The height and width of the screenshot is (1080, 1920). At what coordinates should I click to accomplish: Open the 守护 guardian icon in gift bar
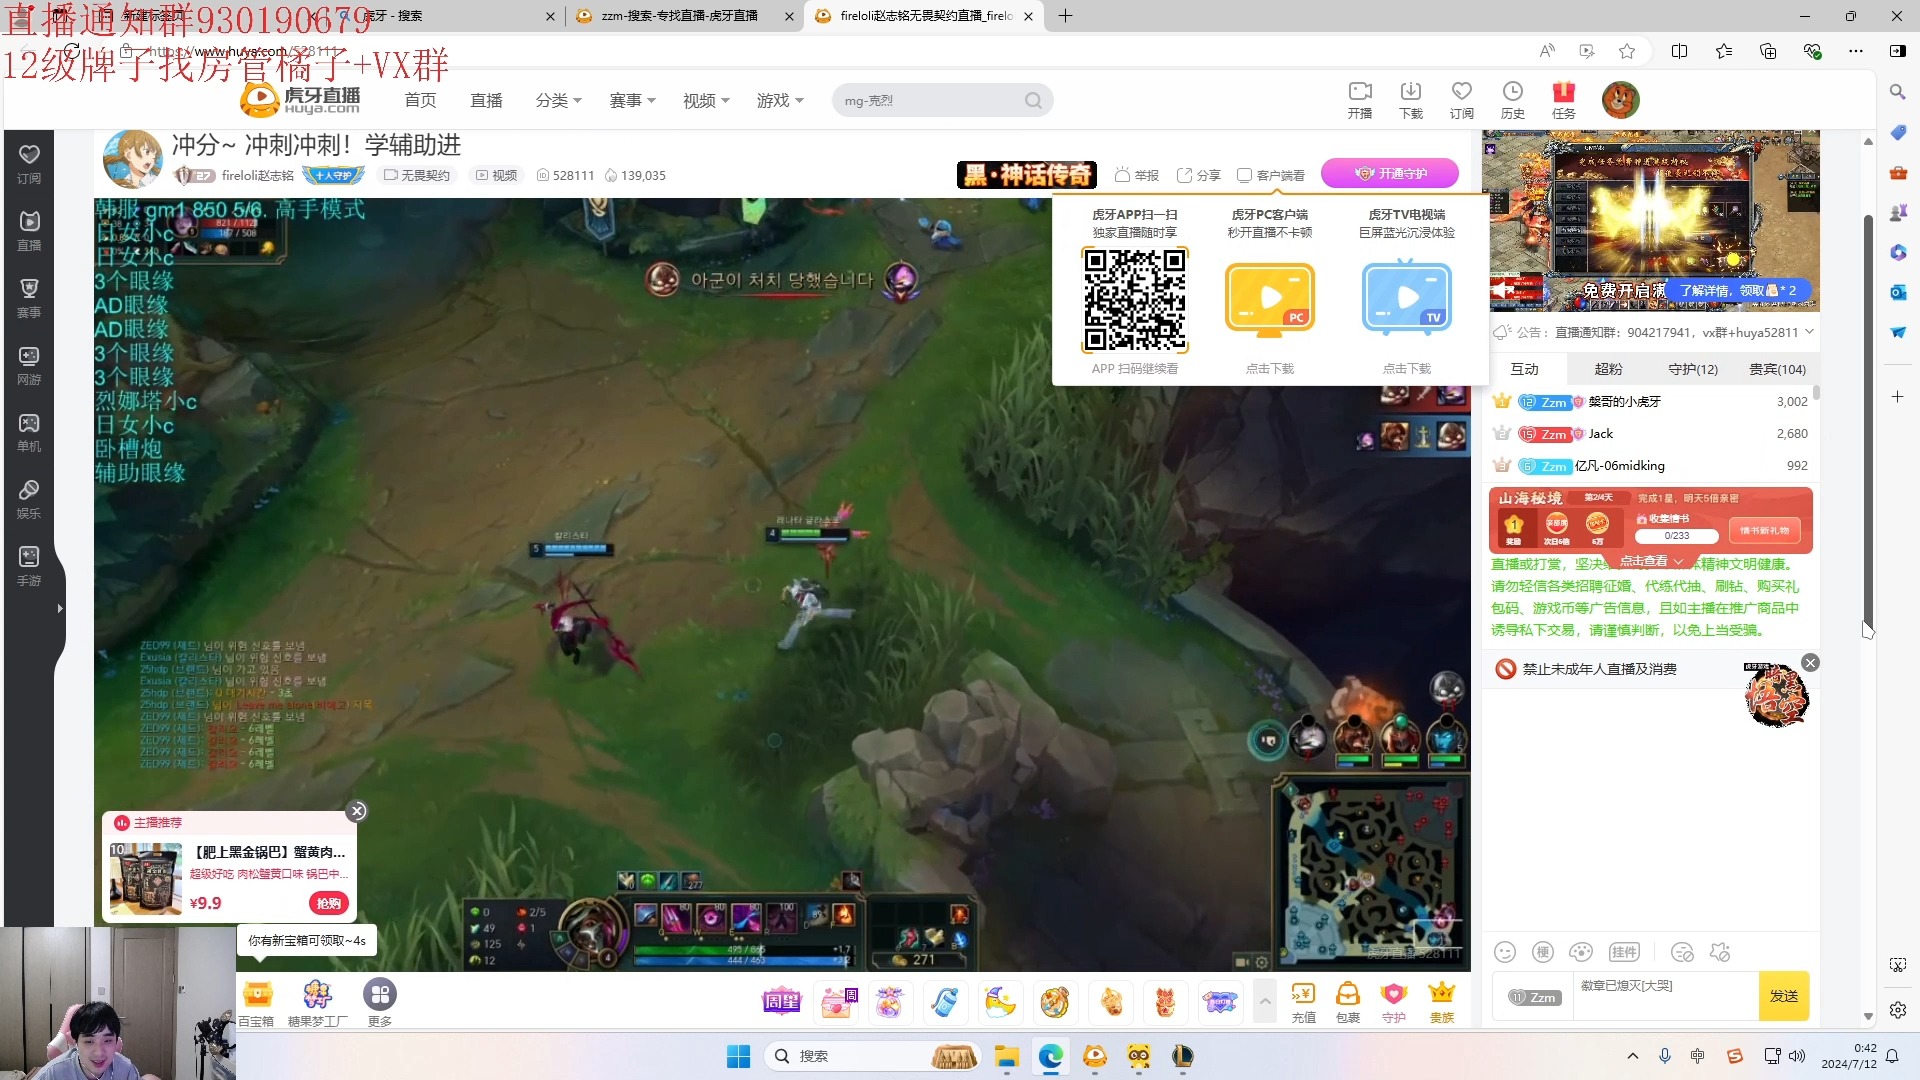1394,1002
